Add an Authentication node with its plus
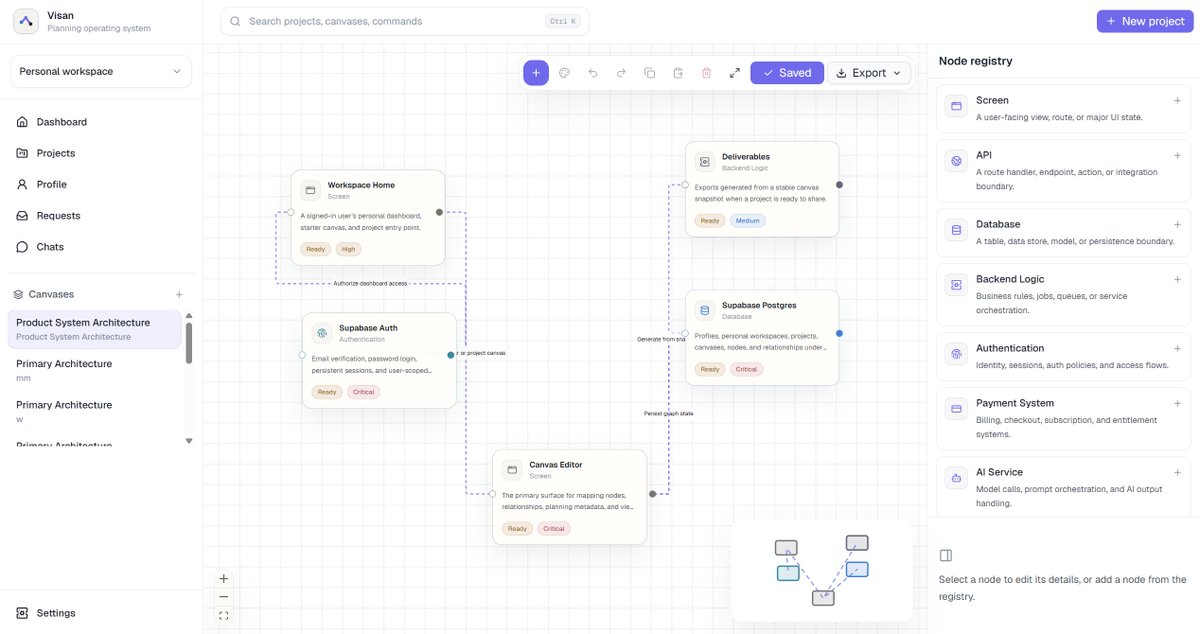 click(x=1177, y=348)
